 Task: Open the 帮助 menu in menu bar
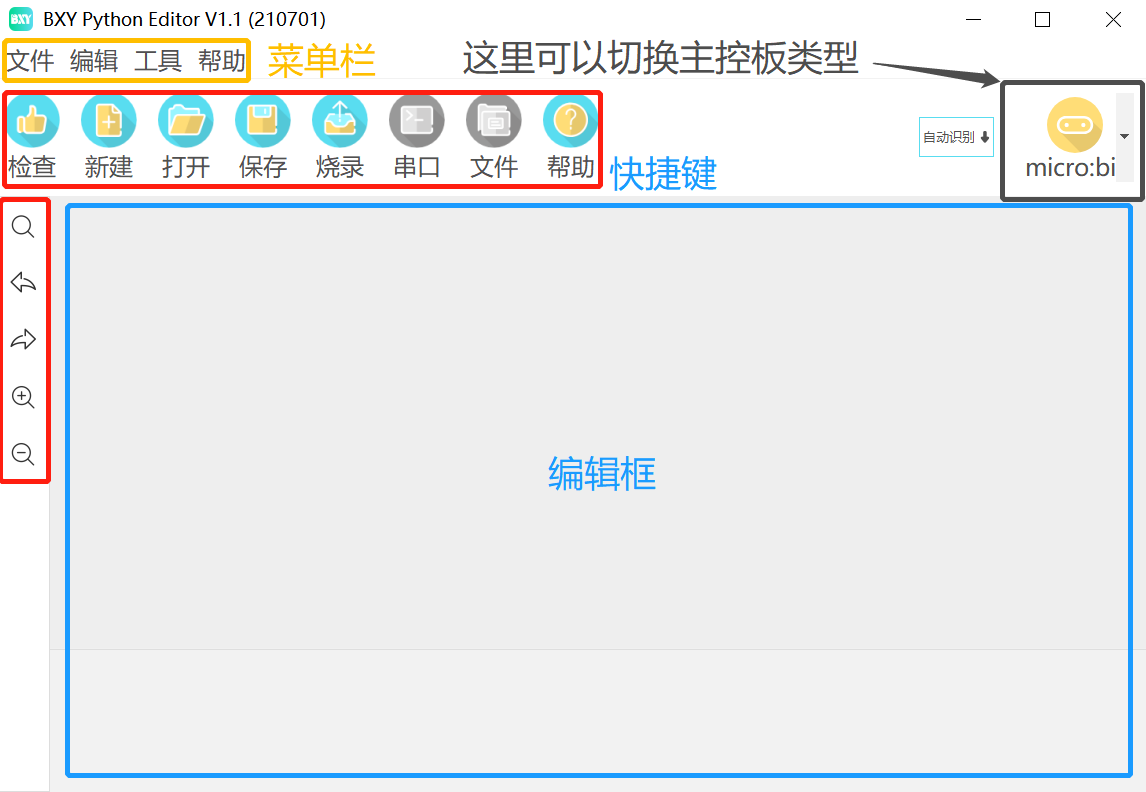coord(221,62)
